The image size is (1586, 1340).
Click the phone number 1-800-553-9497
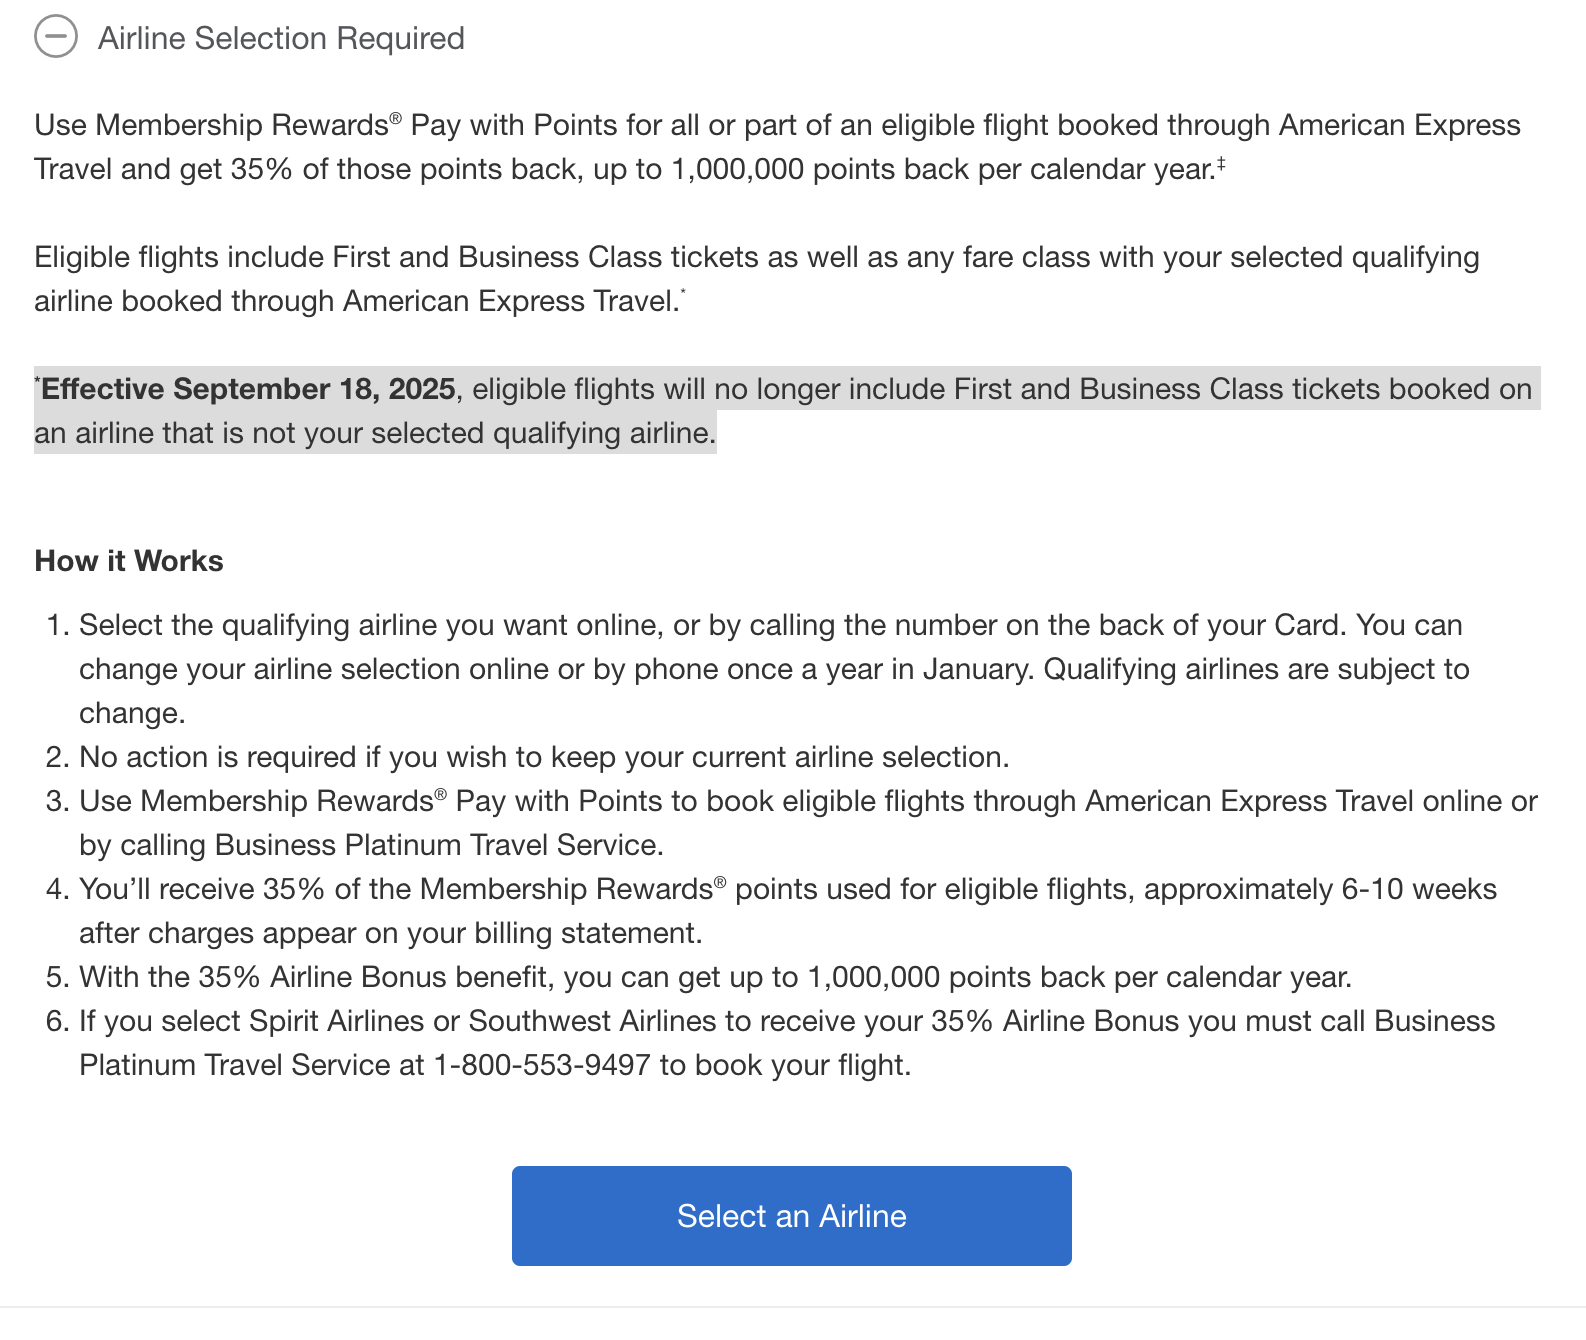point(542,1065)
